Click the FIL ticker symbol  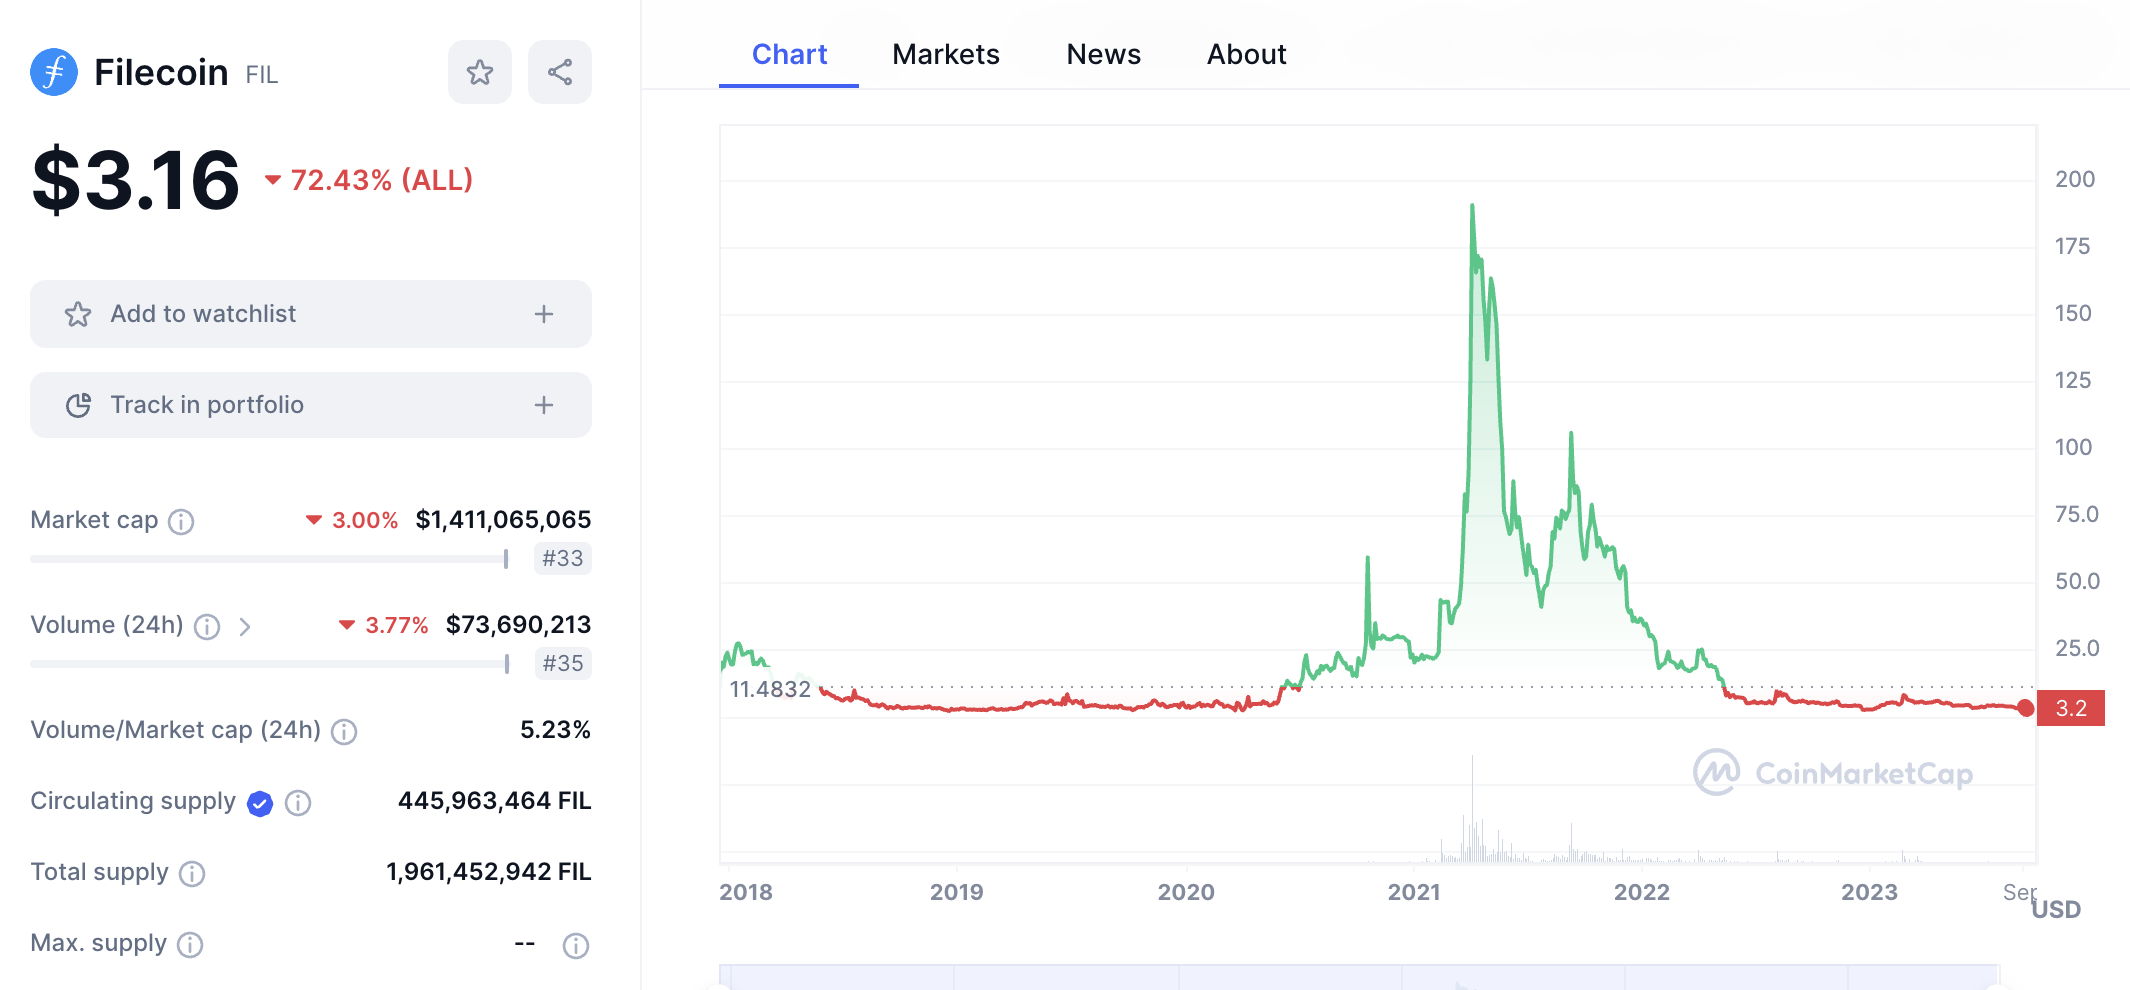[x=262, y=75]
